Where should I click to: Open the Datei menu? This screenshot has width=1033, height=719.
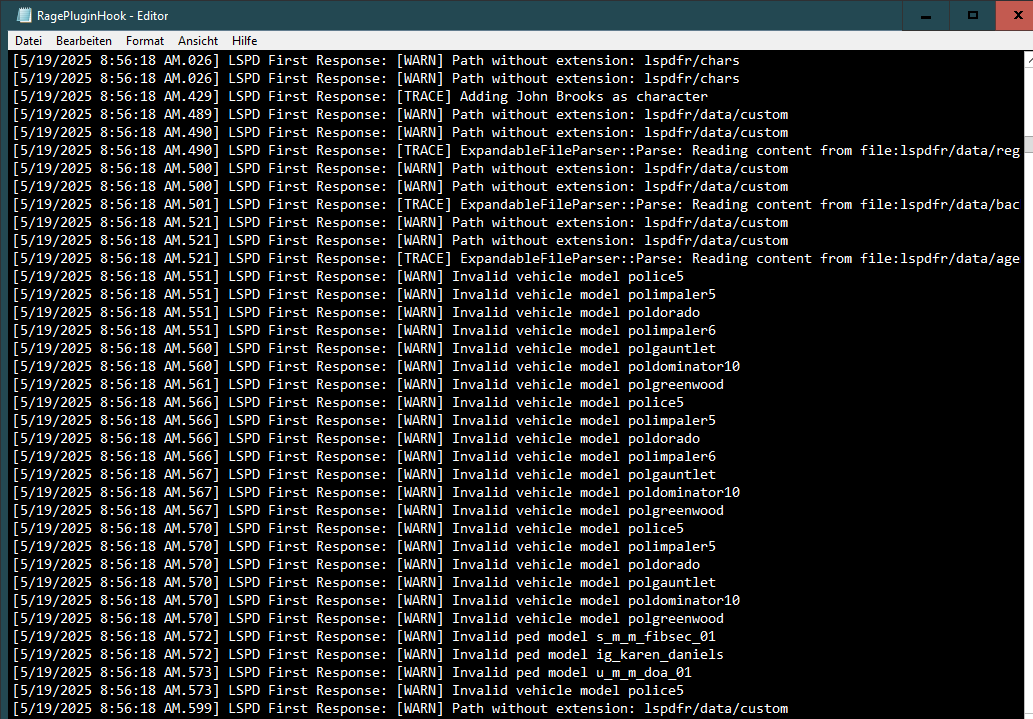pos(28,41)
